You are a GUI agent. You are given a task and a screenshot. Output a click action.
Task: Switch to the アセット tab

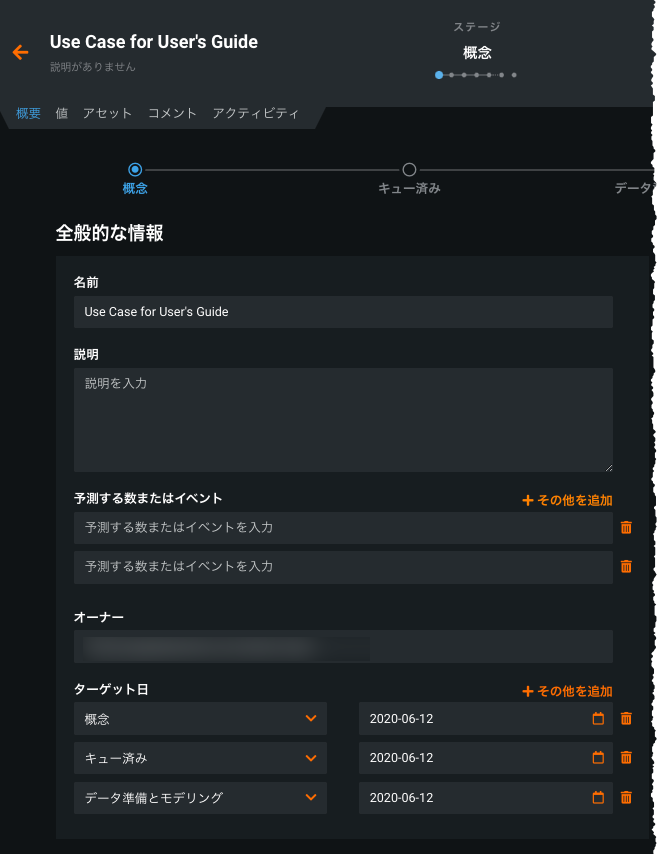click(107, 113)
